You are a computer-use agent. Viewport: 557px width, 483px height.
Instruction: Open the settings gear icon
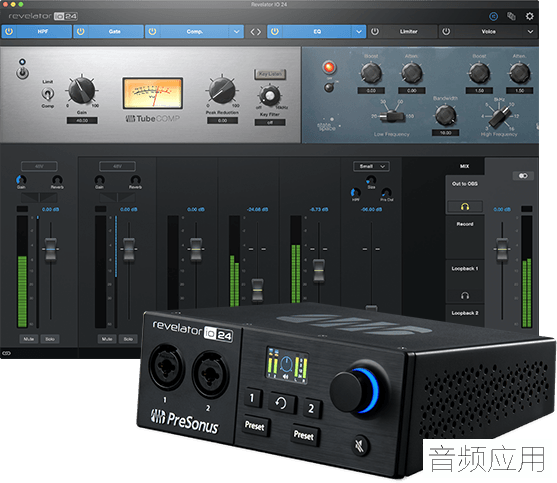click(529, 16)
